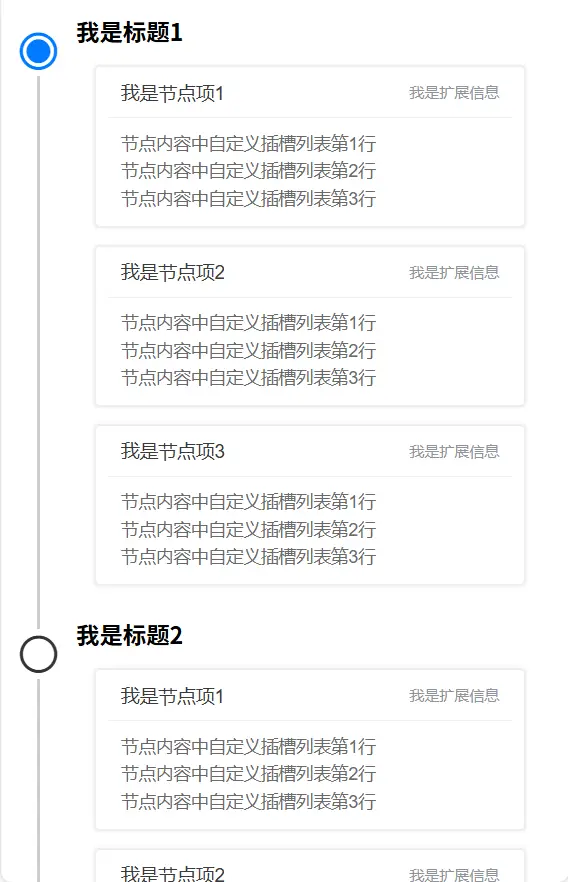The height and width of the screenshot is (882, 568).
Task: Select 第2行 list text in 节点项1 under 标题2
Action: click(248, 774)
